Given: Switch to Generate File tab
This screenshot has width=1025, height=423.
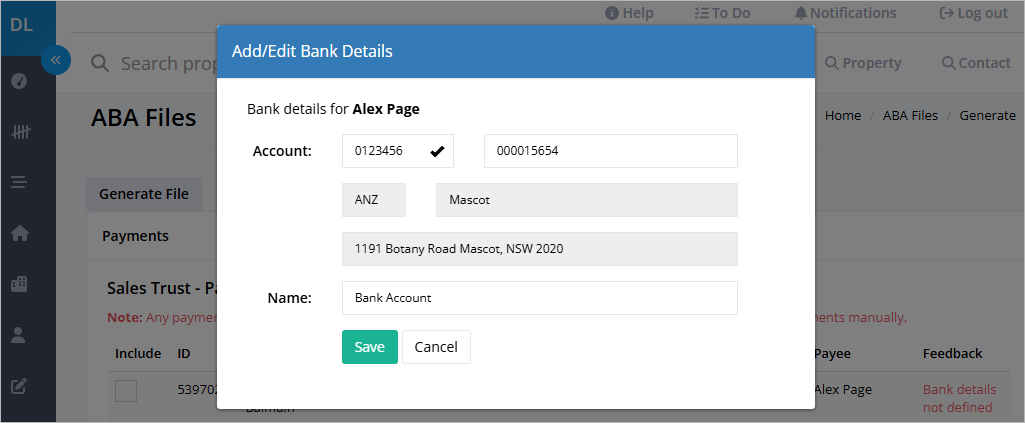Looking at the screenshot, I should click(144, 194).
